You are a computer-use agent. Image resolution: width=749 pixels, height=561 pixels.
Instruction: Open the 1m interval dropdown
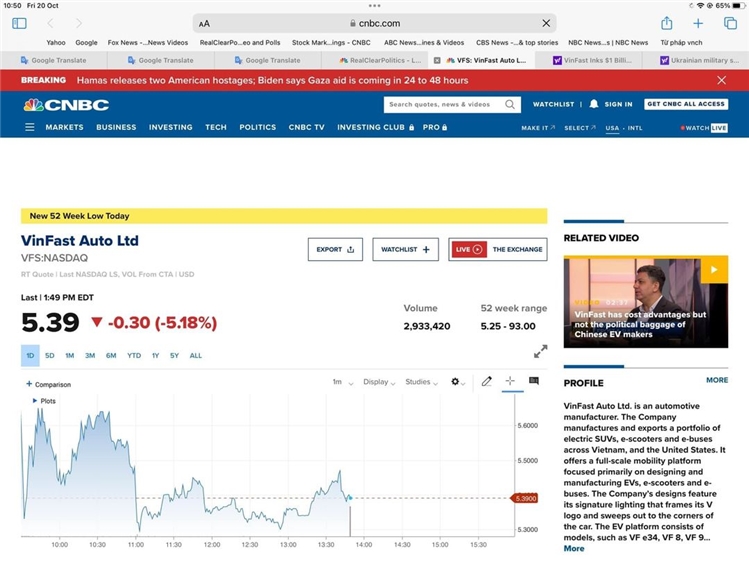click(x=342, y=382)
